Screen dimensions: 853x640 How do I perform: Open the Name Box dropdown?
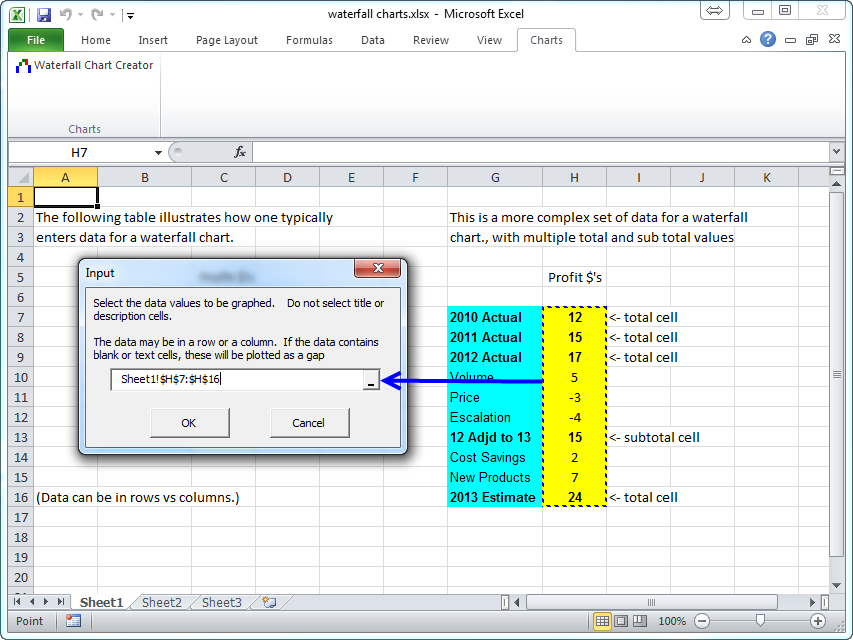[x=158, y=152]
